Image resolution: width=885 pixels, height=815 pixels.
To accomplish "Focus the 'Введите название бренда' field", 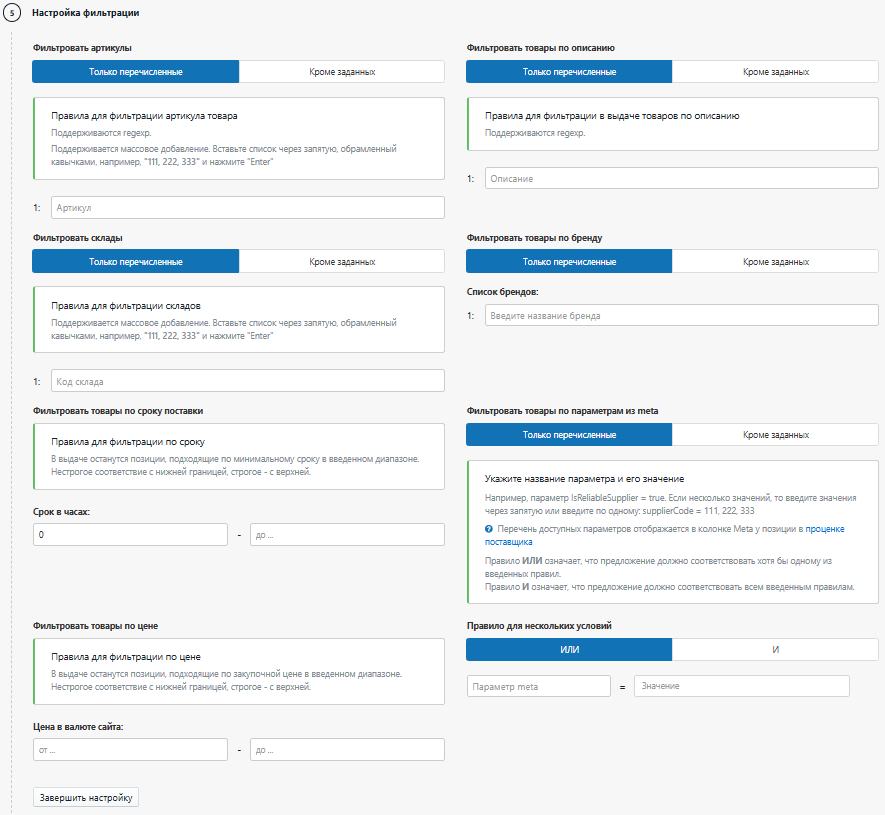I will (681, 315).
